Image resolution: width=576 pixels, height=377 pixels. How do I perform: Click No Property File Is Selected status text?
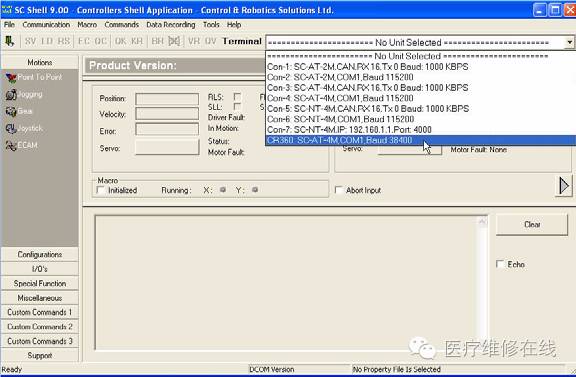(396, 369)
